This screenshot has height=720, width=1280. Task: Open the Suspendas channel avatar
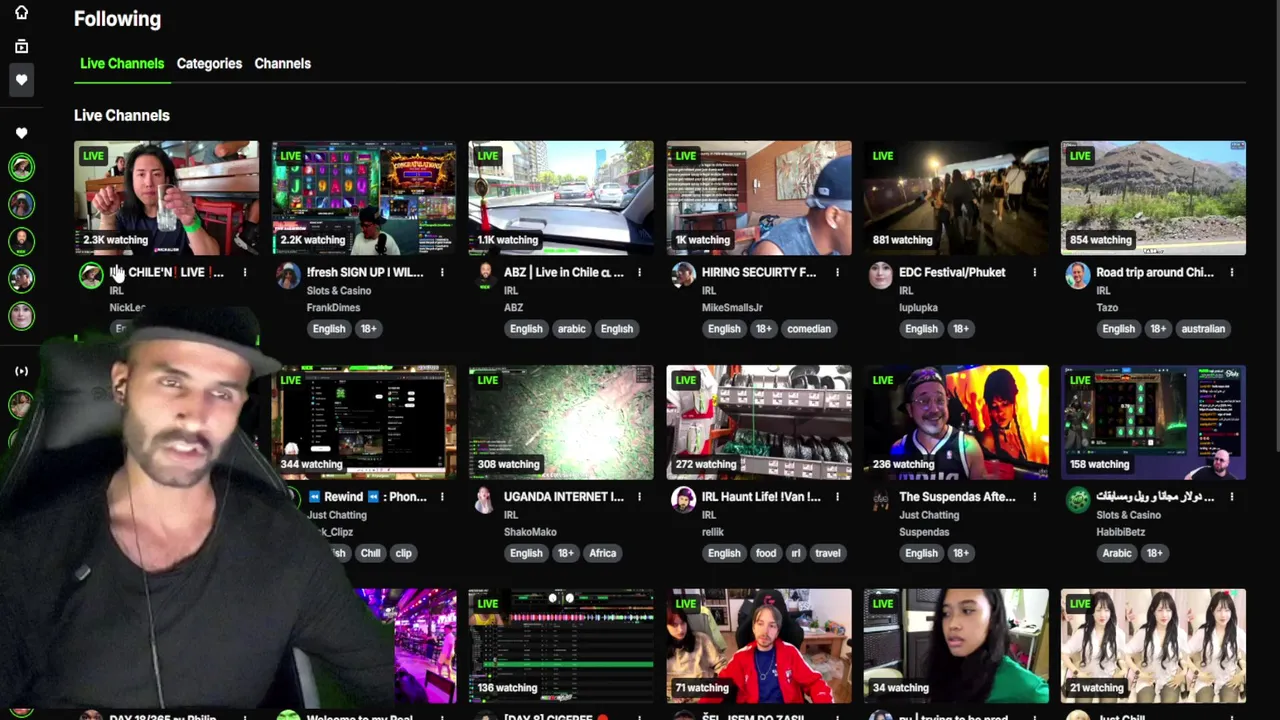(x=880, y=500)
